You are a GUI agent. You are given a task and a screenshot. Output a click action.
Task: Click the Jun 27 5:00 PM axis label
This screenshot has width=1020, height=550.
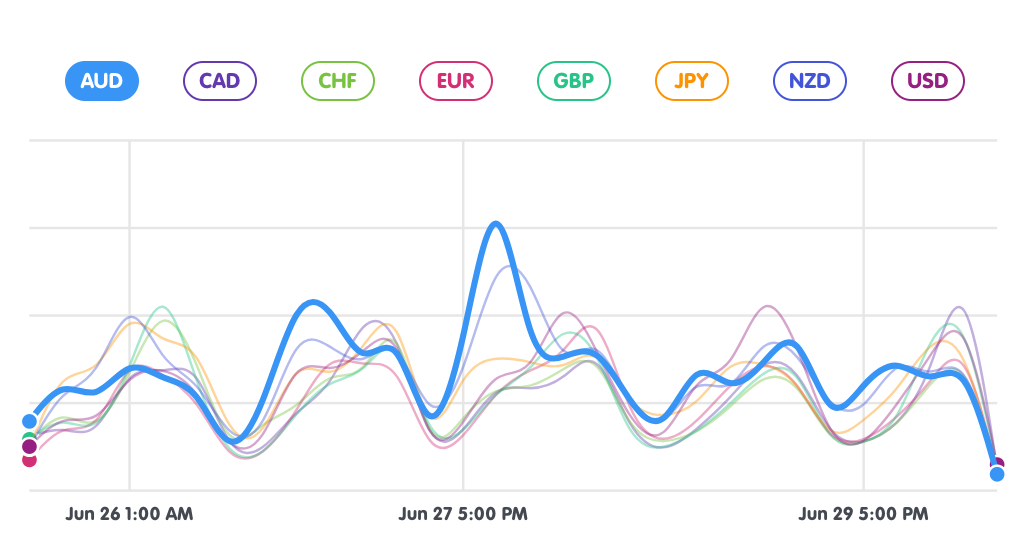pyautogui.click(x=463, y=514)
